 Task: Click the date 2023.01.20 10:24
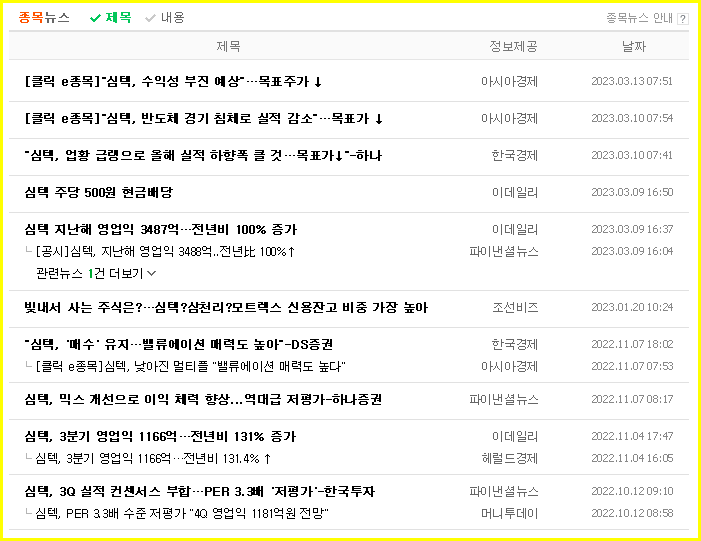(x=632, y=308)
